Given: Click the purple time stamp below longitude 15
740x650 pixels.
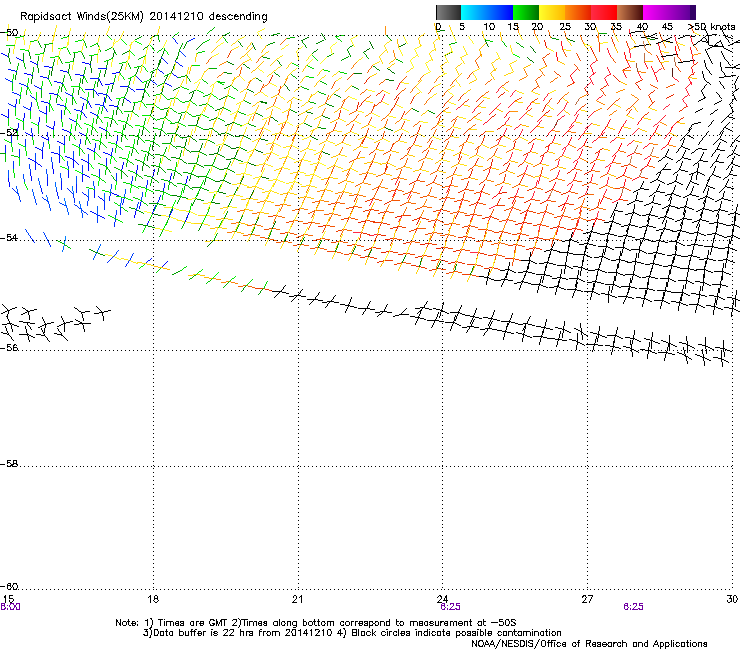Looking at the screenshot, I should point(10,607).
